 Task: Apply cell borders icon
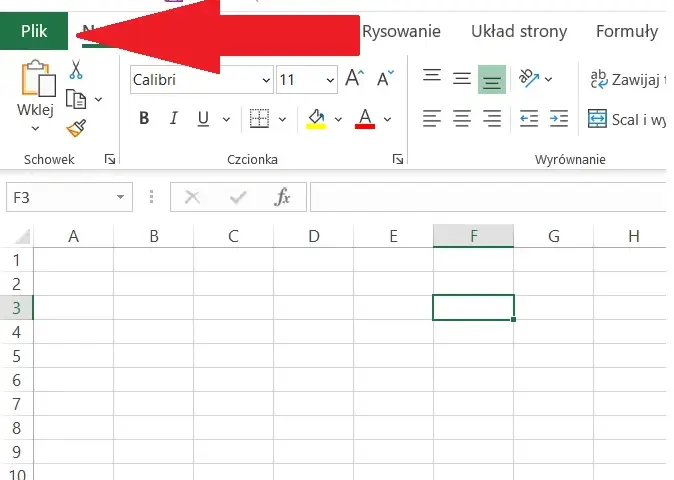pyautogui.click(x=259, y=118)
